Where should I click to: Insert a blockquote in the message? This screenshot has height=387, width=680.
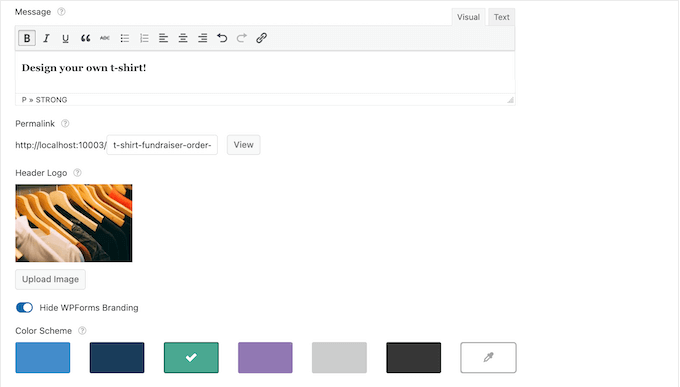[x=85, y=38]
